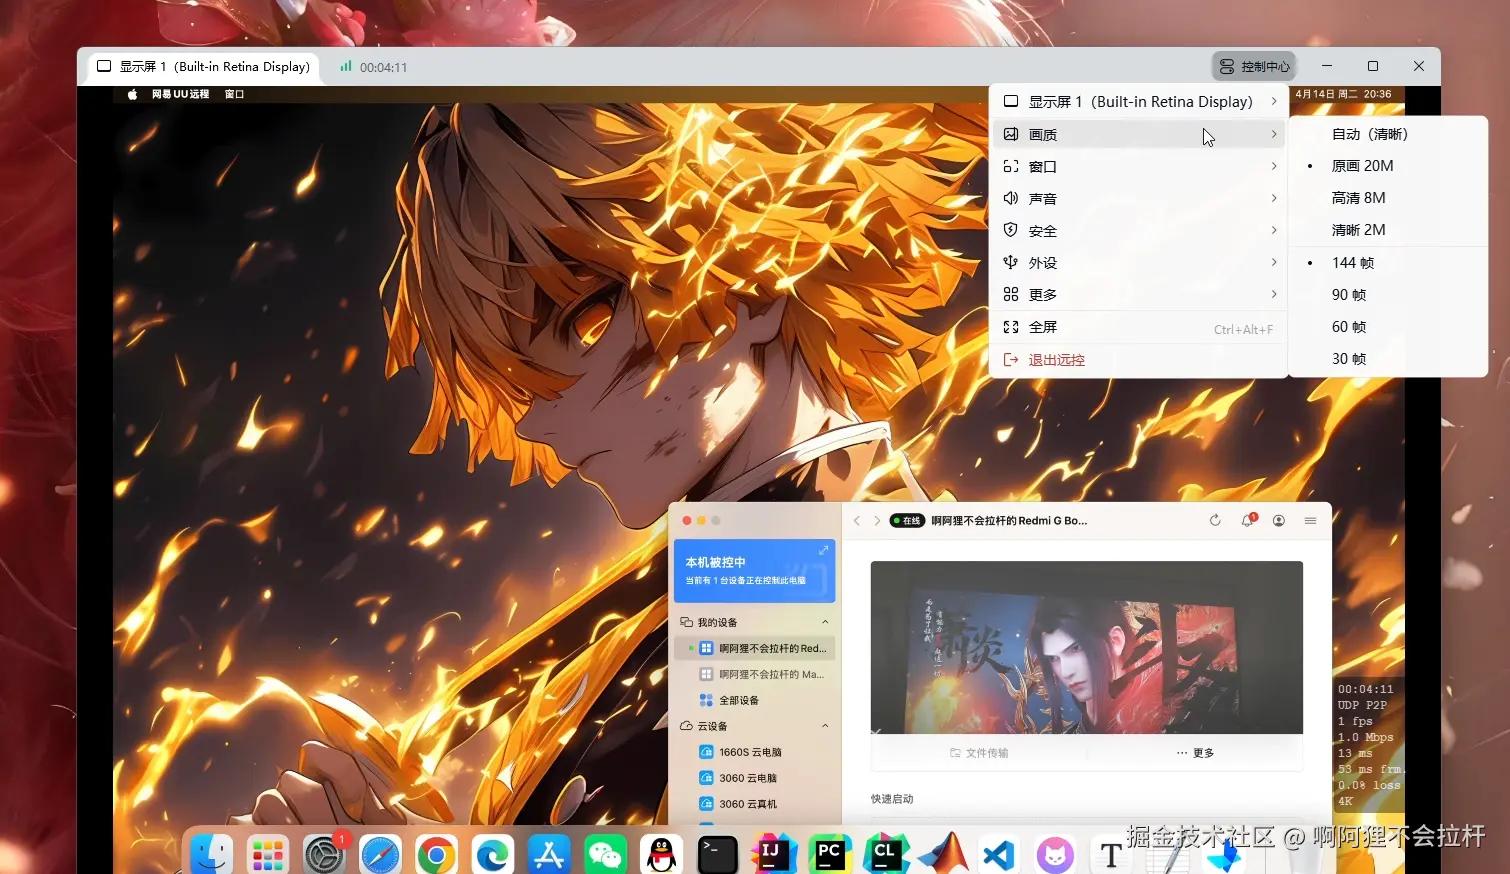Open the 更多 menu item in control menu

tap(1139, 294)
